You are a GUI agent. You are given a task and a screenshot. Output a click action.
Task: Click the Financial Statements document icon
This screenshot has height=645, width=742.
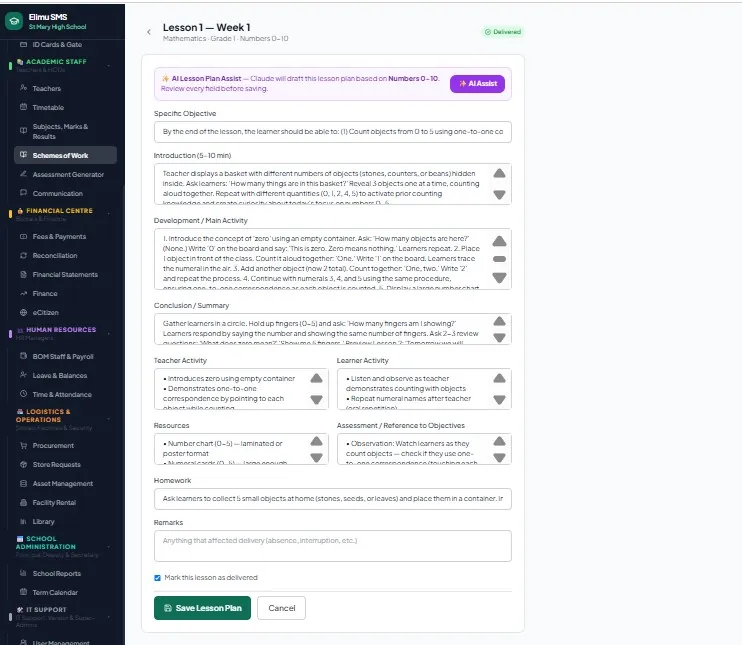(x=23, y=274)
